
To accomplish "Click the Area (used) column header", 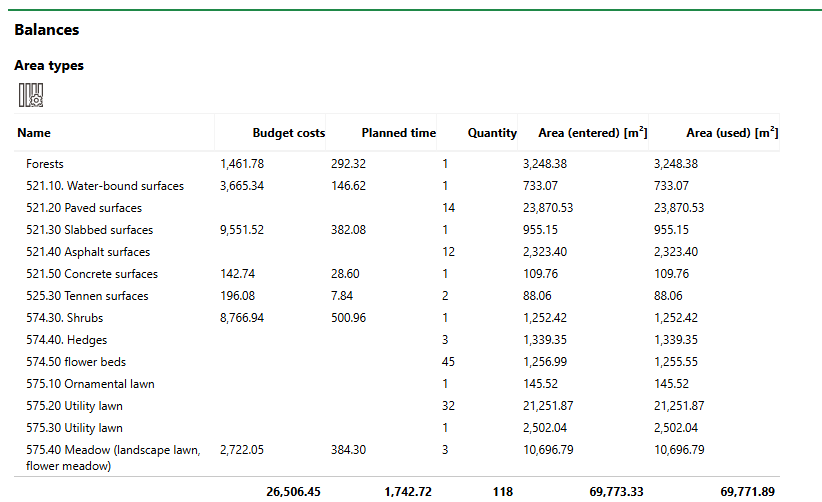I will coord(731,133).
